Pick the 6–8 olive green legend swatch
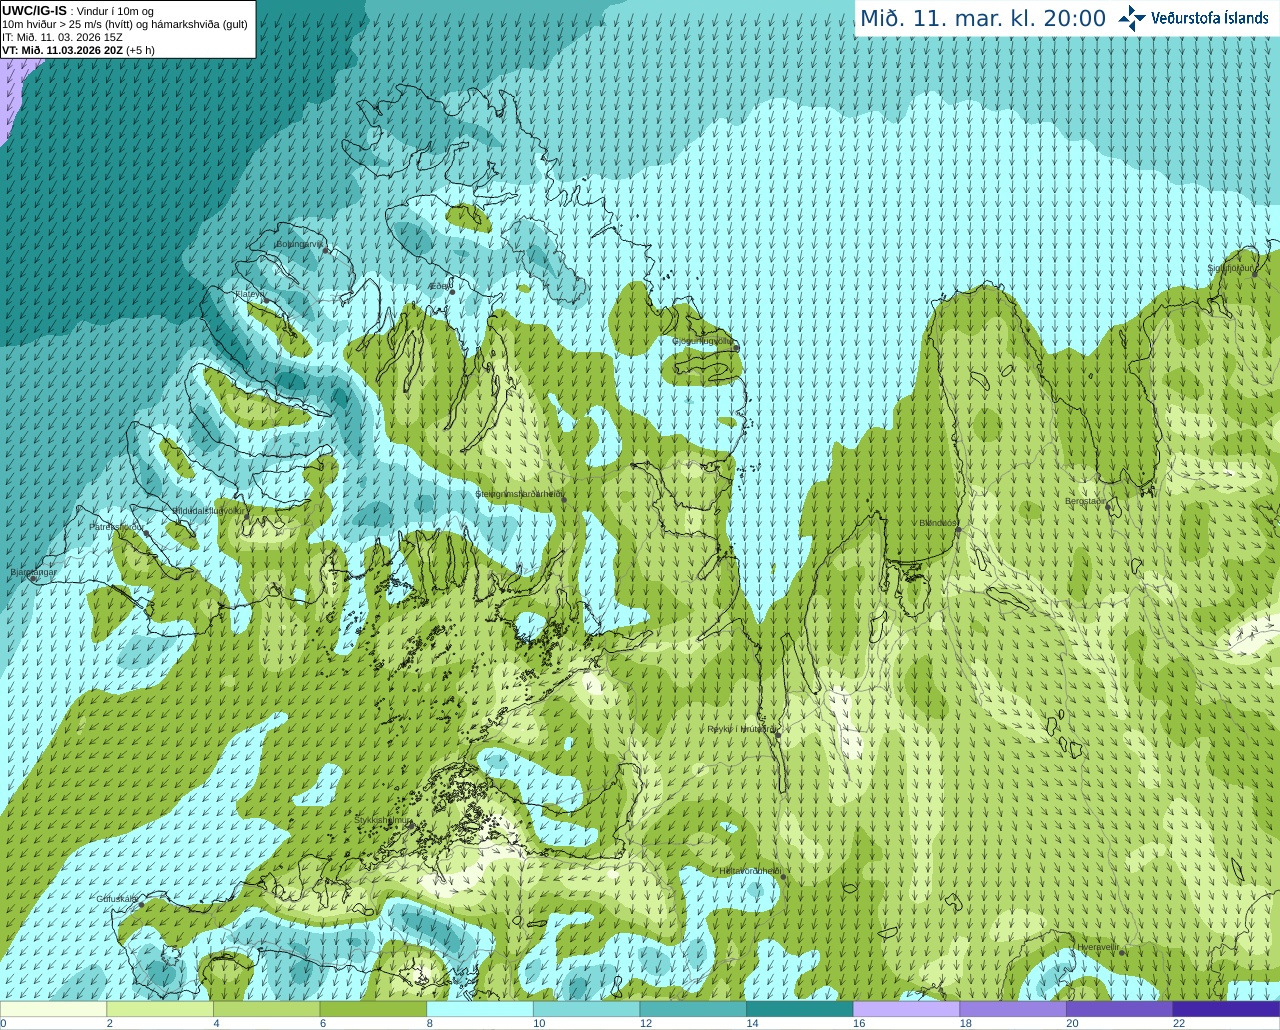 [373, 1009]
